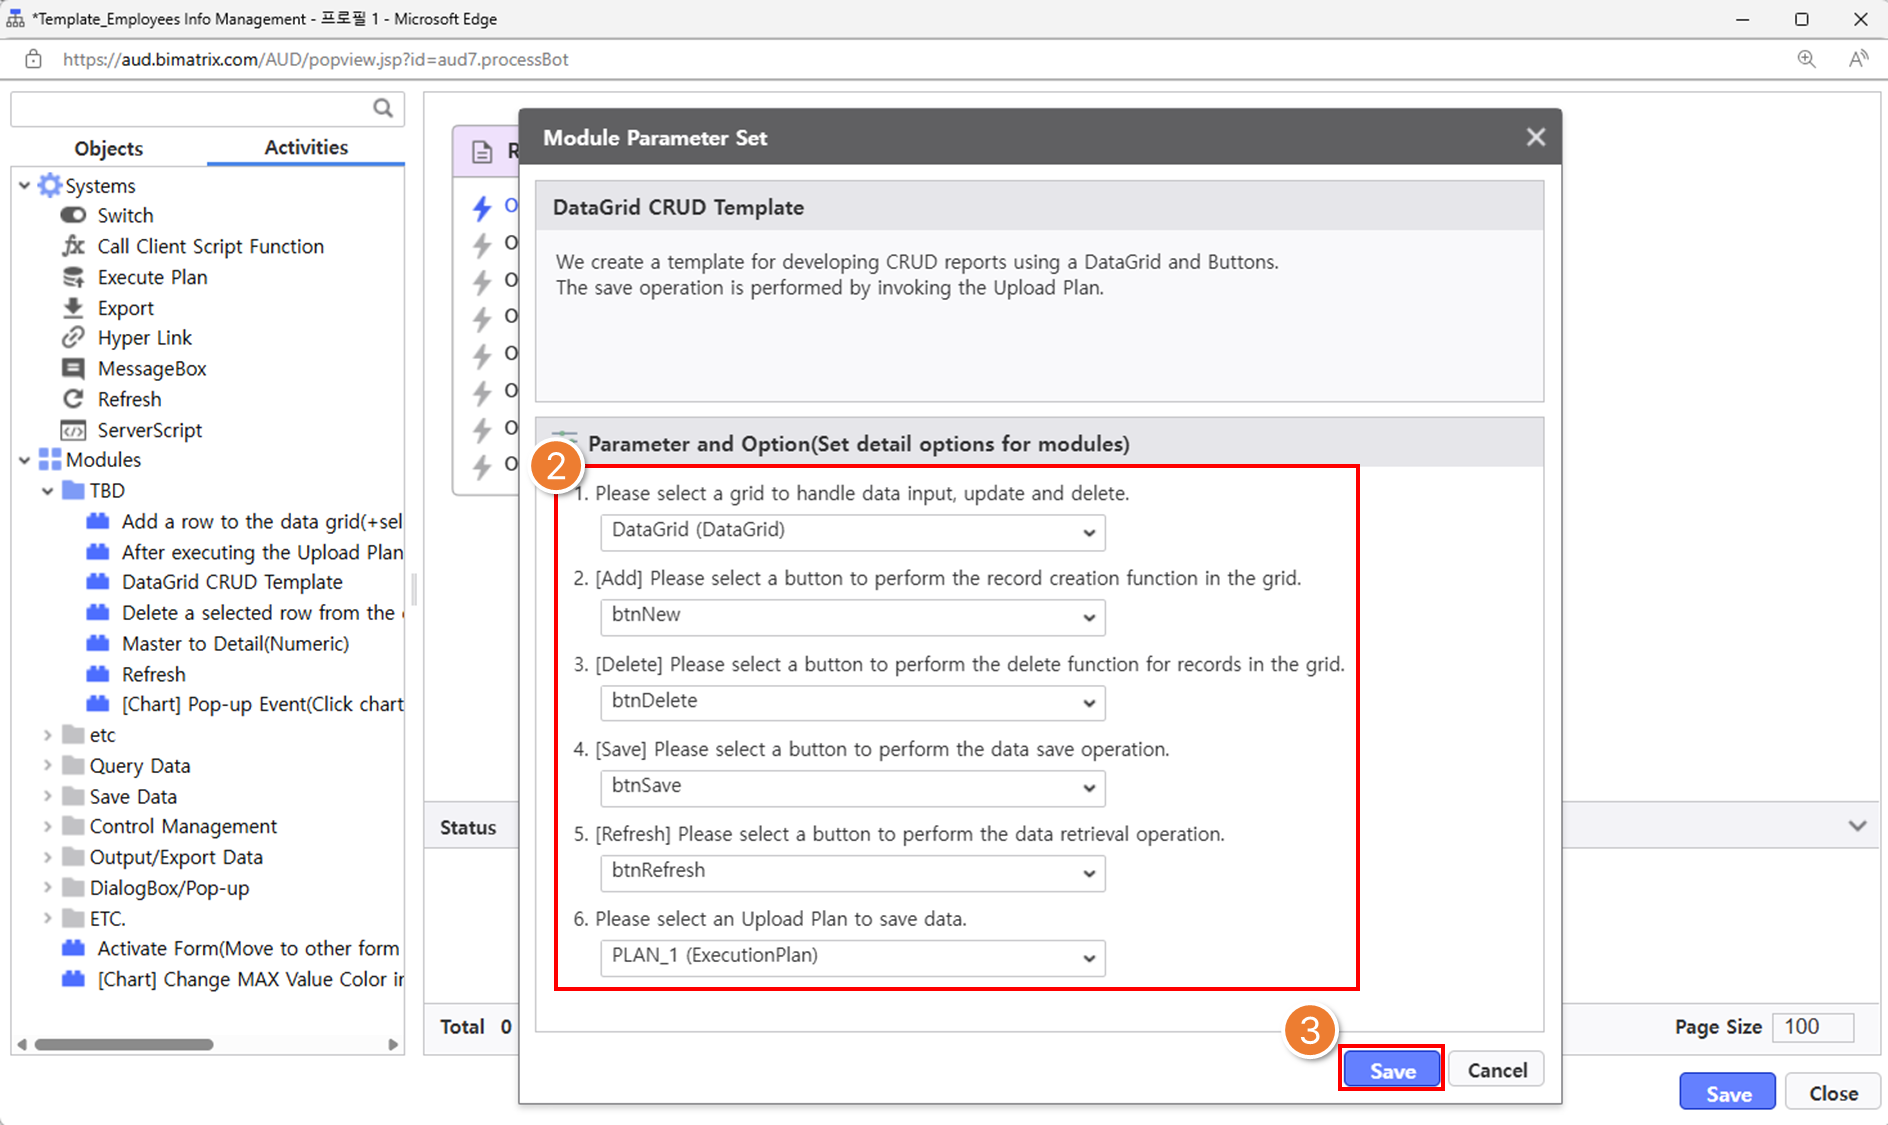Open the btnNew Add button dropdown
The width and height of the screenshot is (1888, 1125).
[853, 617]
